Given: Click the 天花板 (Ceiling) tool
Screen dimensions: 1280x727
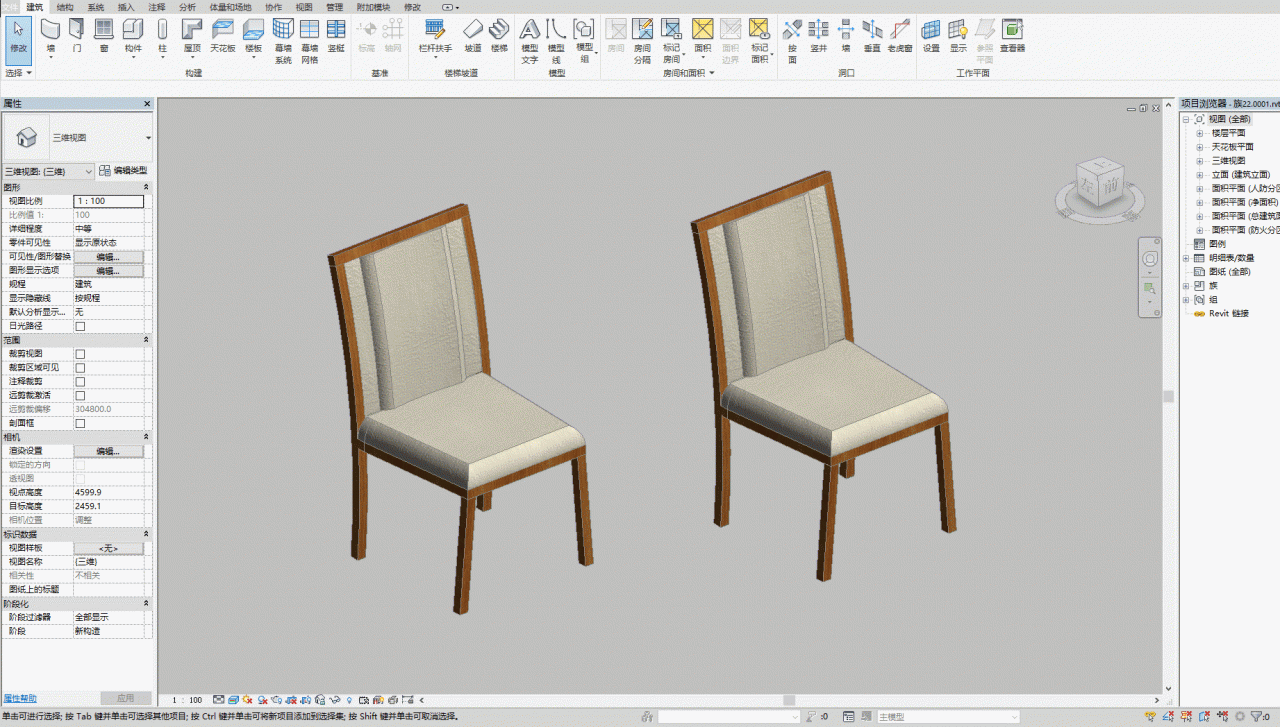Looking at the screenshot, I should (x=223, y=35).
